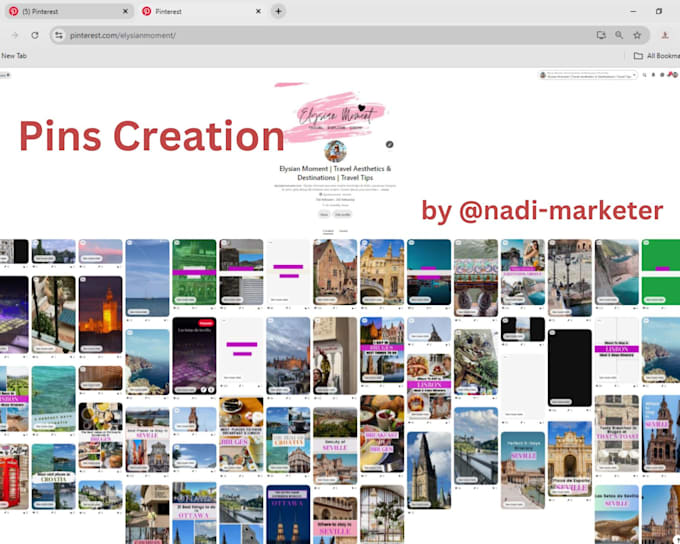Open the 'Perfect 3 days itinerary Seville' pin
The width and height of the screenshot is (680, 544).
point(523,470)
